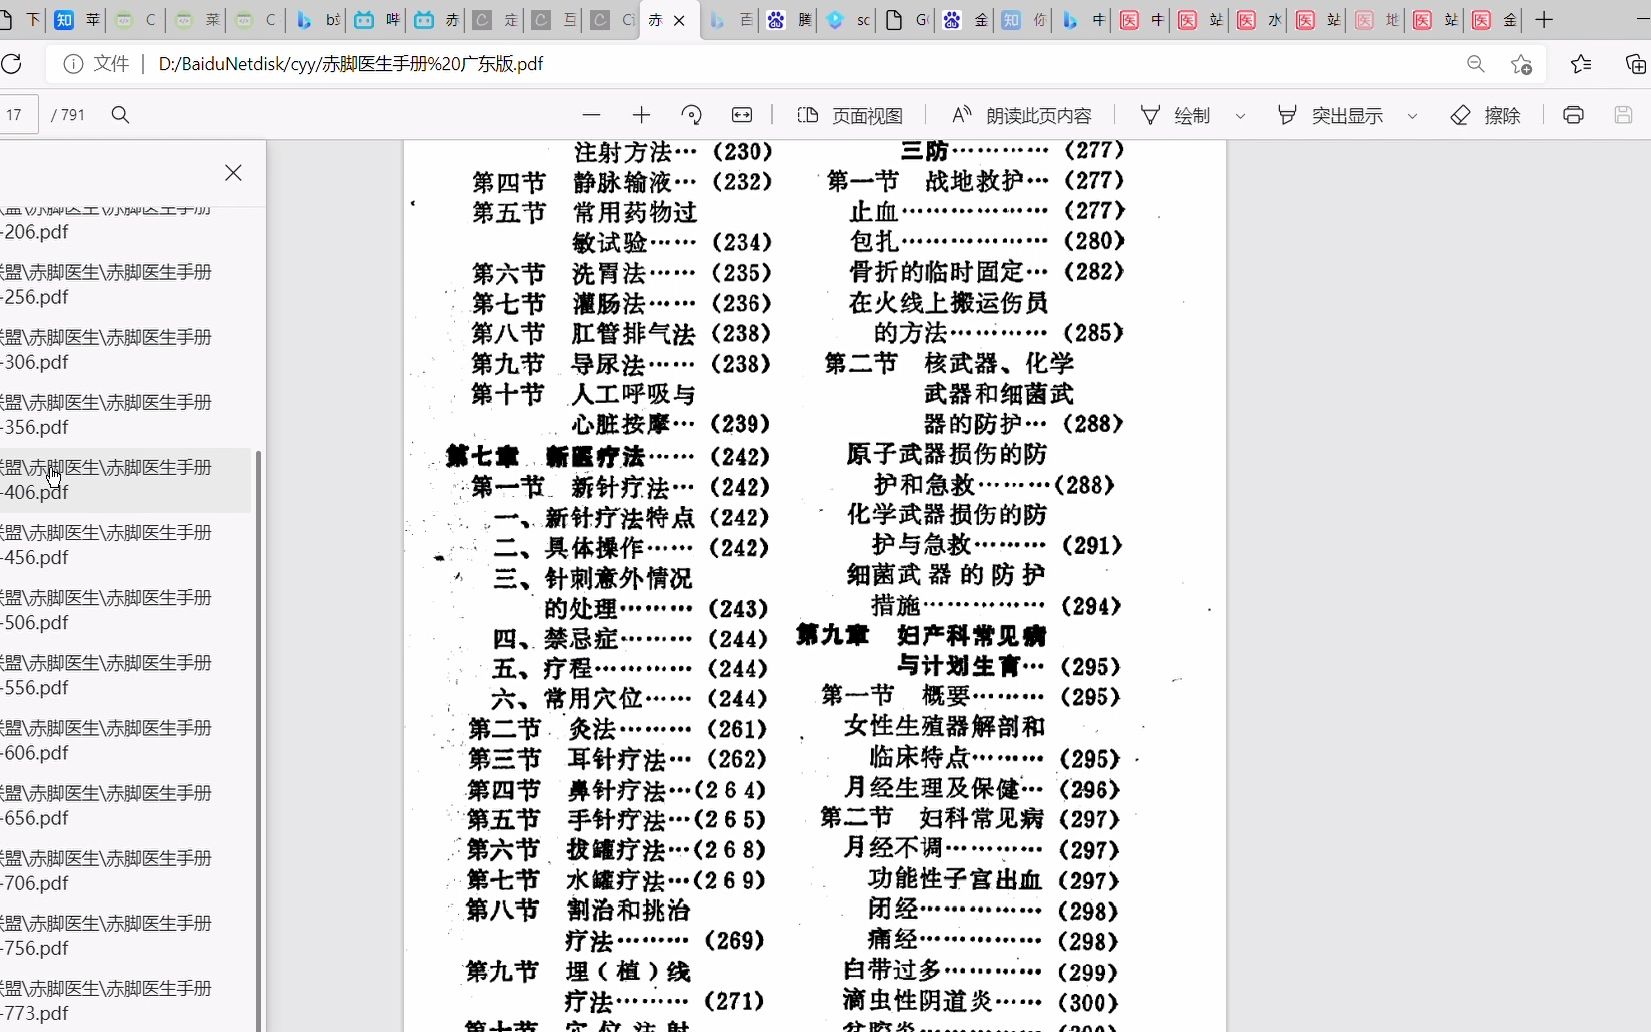Close the active 赤 PDF tab
The image size is (1651, 1032).
point(679,20)
